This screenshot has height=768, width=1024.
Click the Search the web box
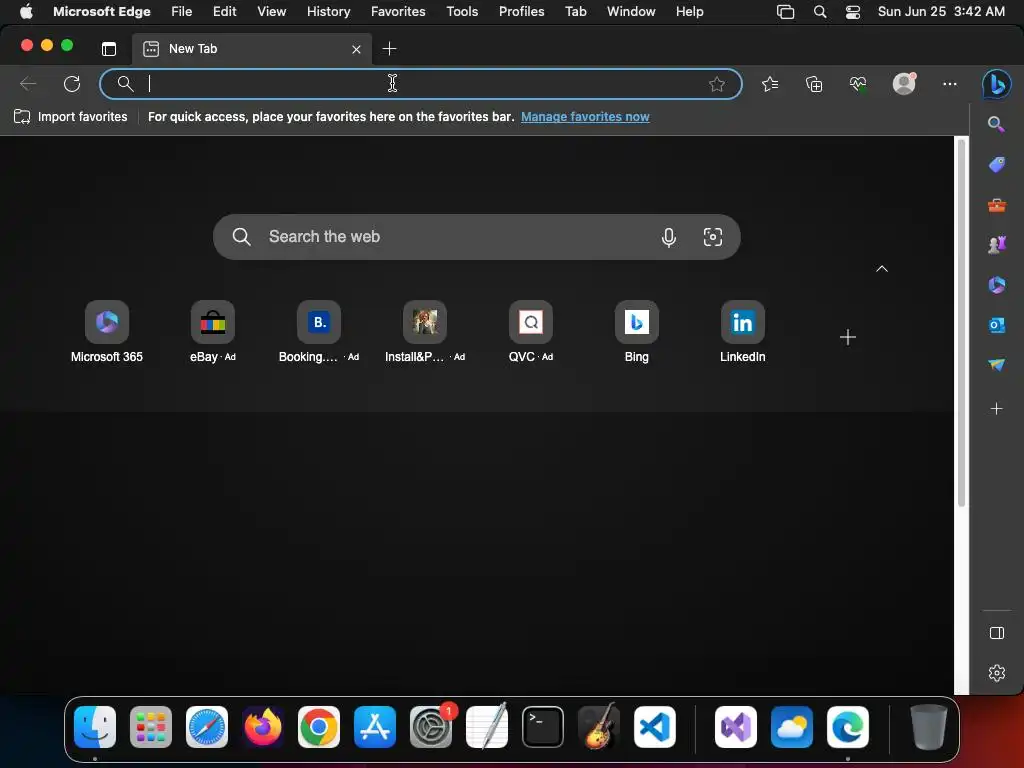[477, 236]
